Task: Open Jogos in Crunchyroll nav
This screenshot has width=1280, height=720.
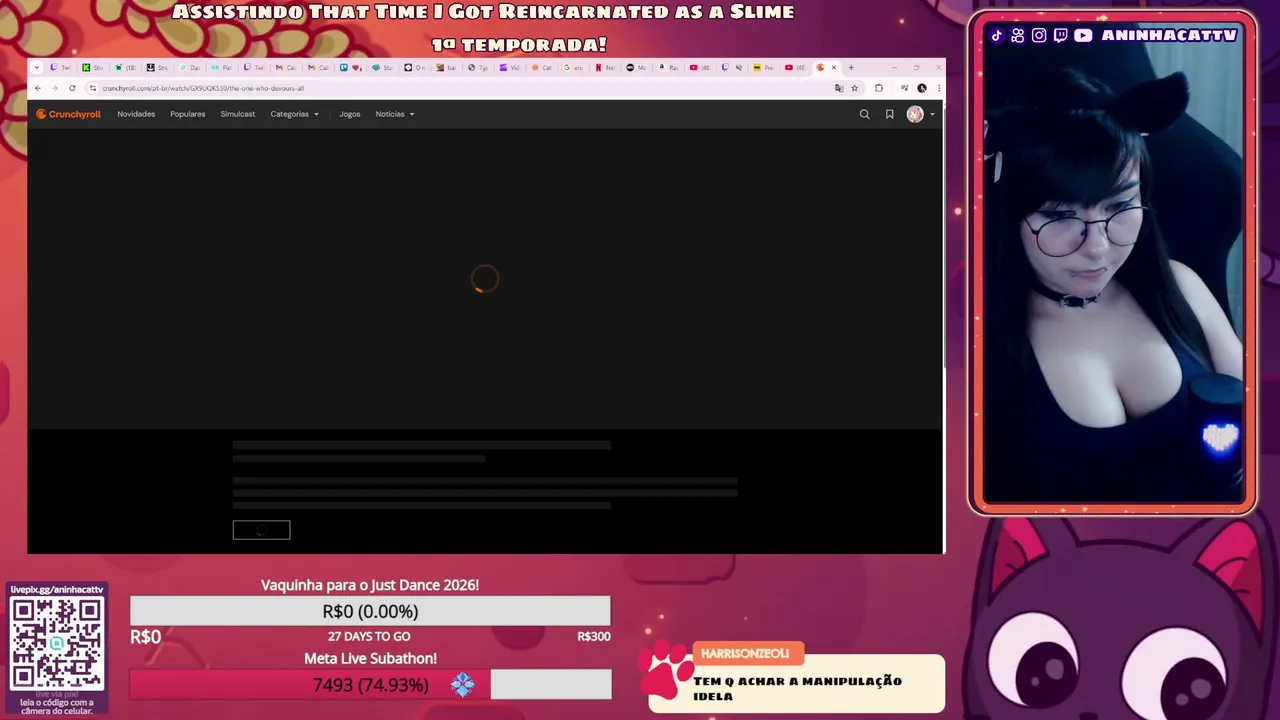Action: coord(350,114)
